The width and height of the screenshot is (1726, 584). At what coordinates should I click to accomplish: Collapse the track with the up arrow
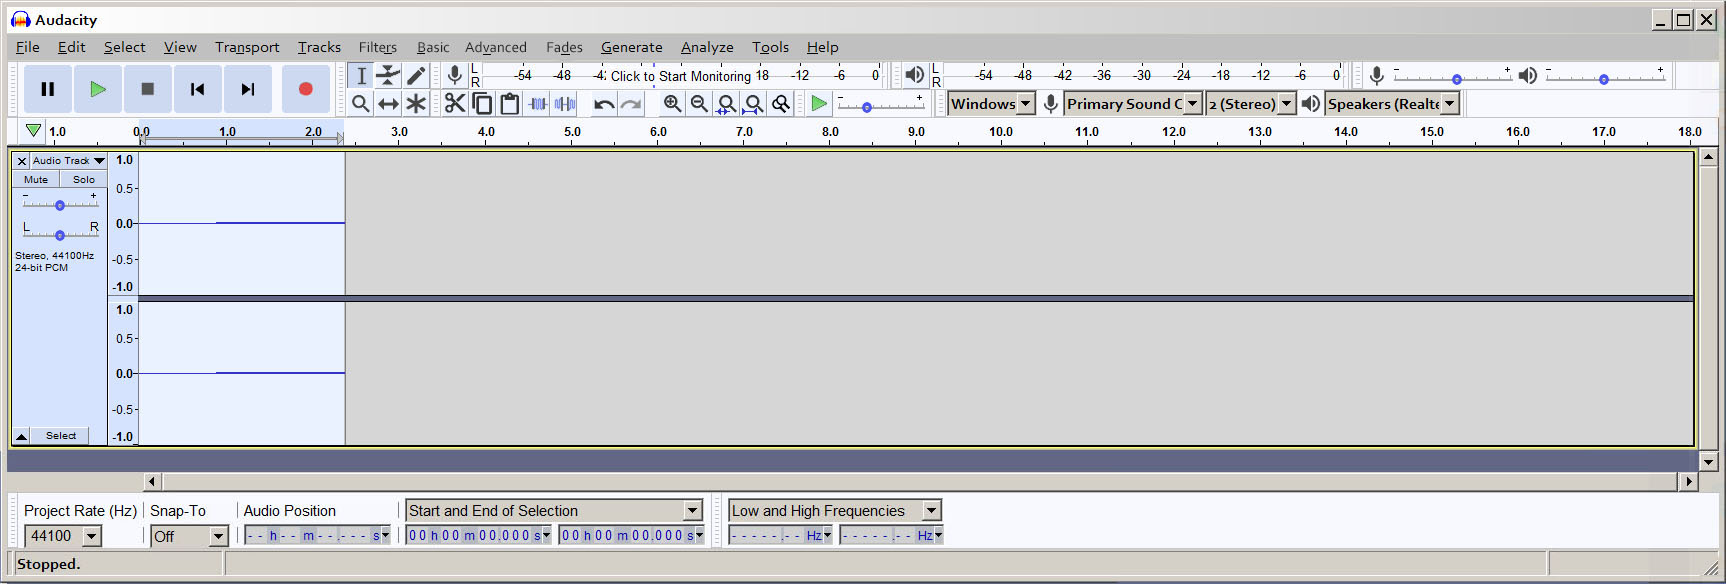tap(21, 436)
